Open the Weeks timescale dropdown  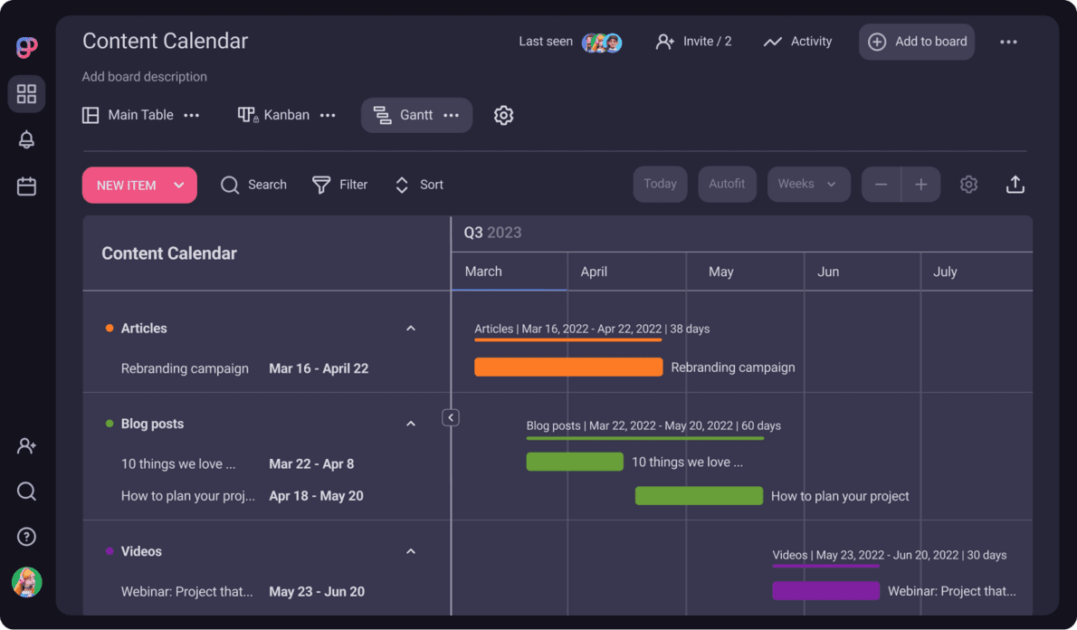(x=808, y=185)
